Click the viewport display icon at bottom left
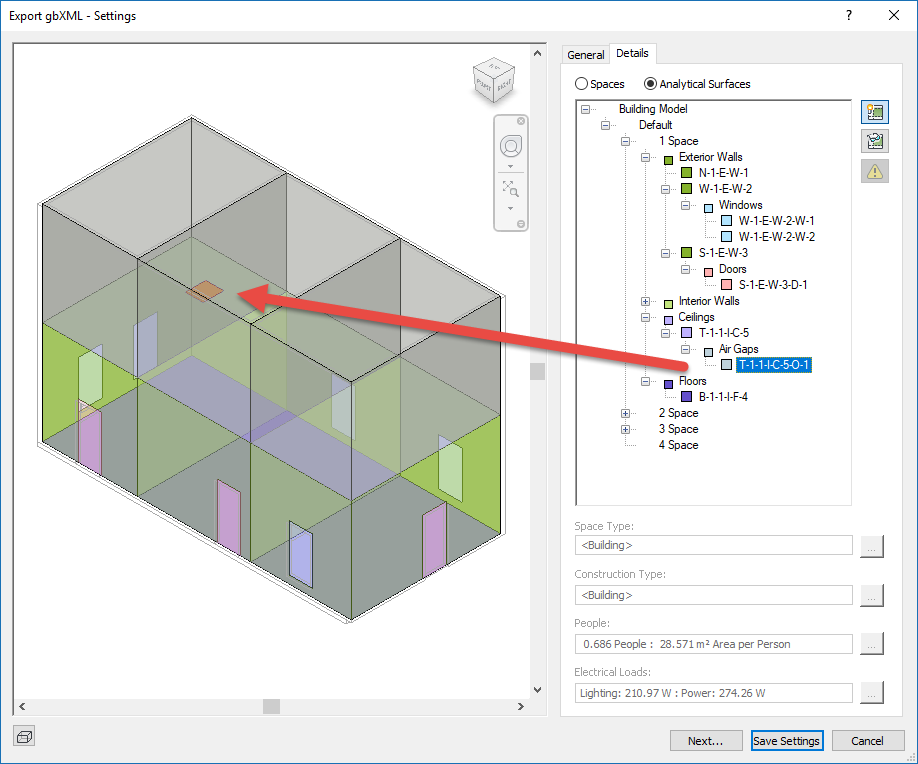The height and width of the screenshot is (764, 918). click(23, 736)
